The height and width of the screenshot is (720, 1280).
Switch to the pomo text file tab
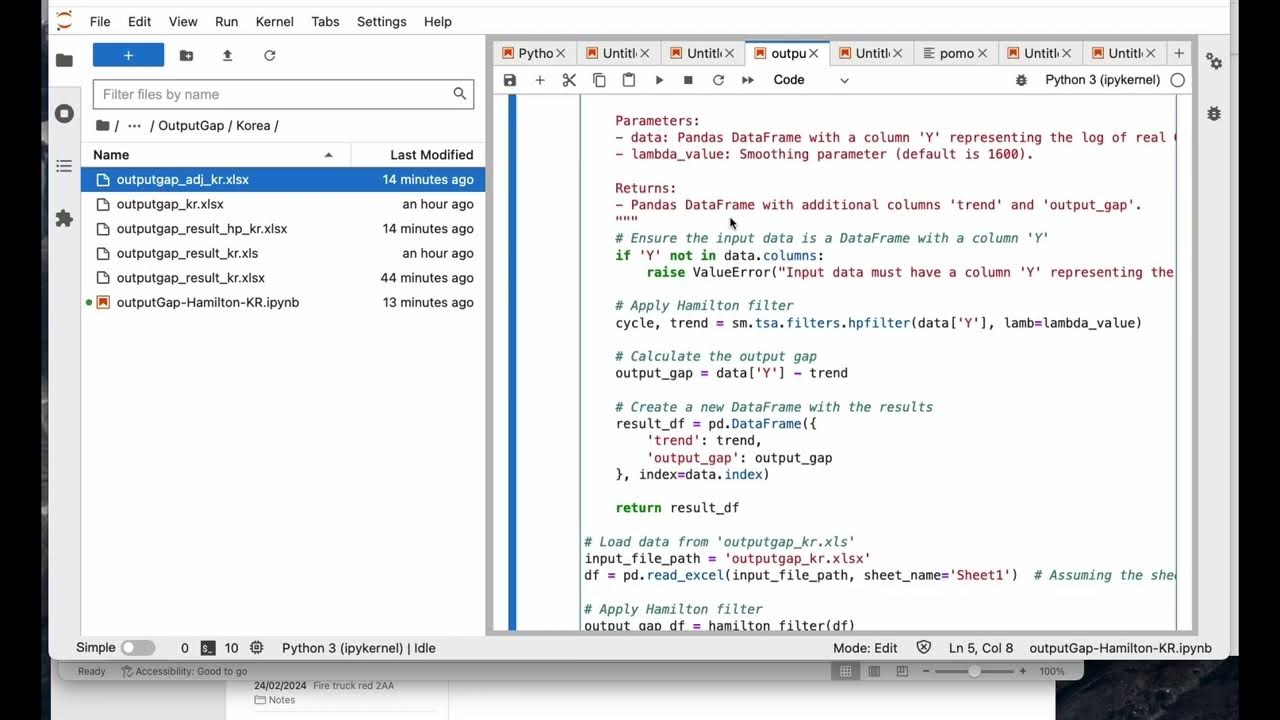(956, 53)
